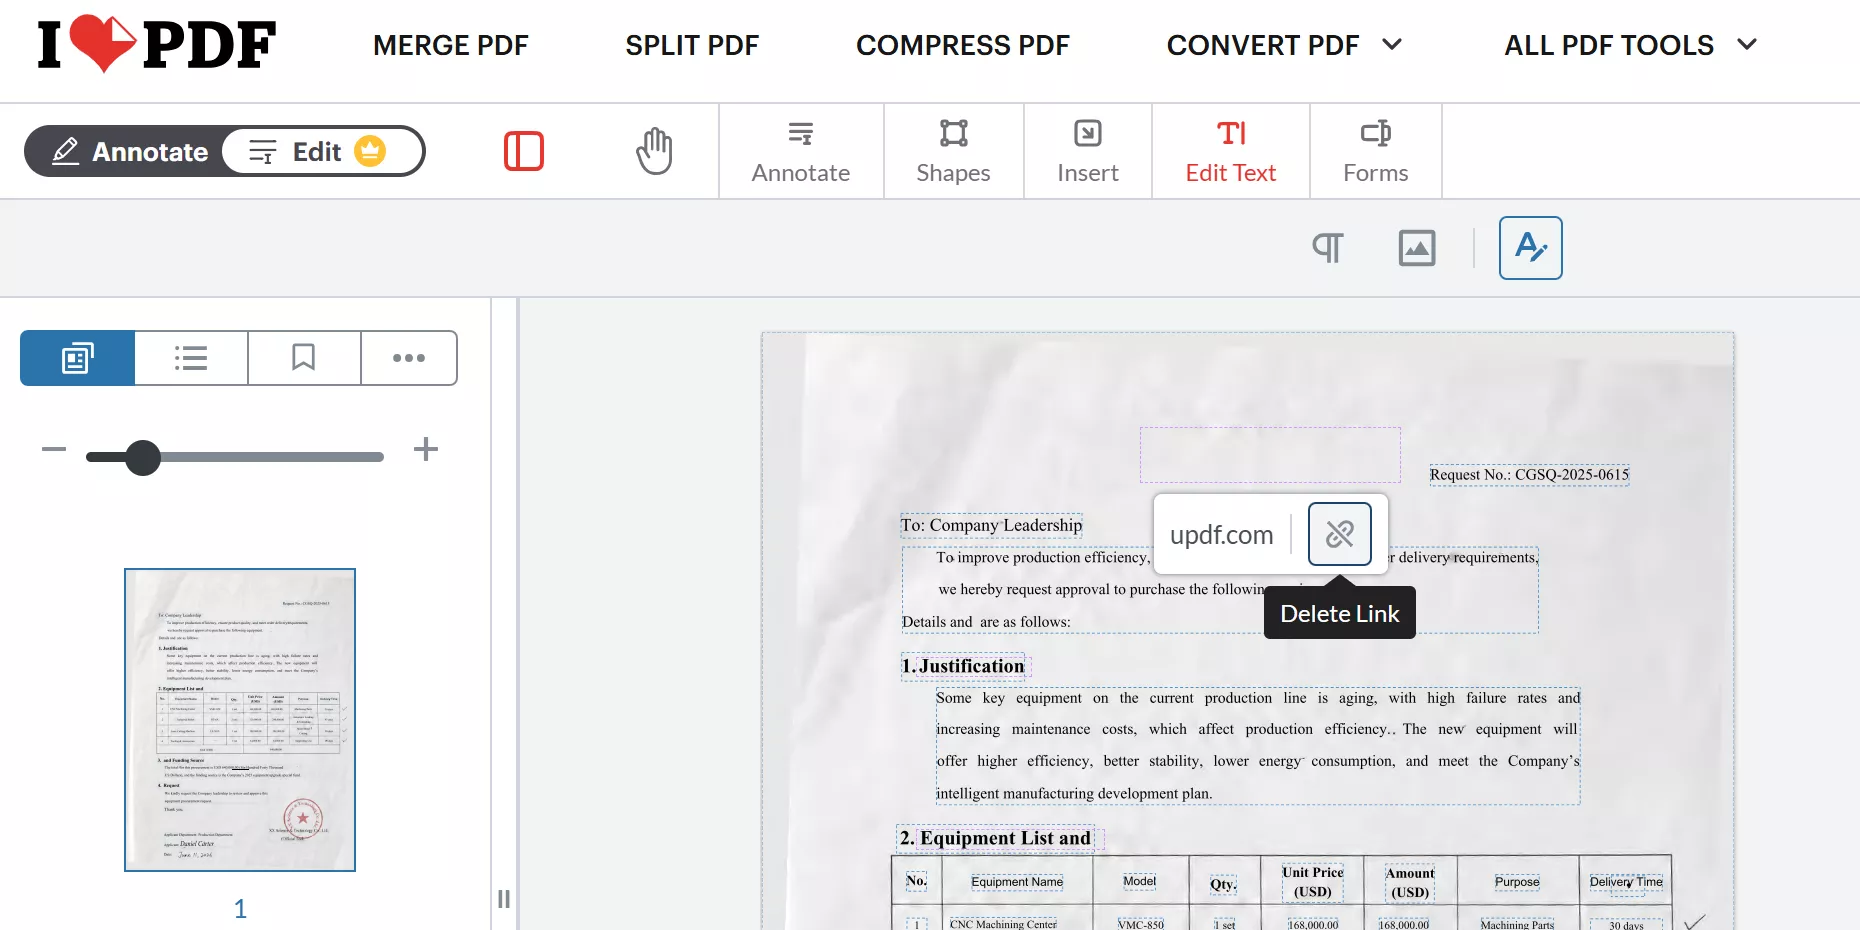Screen dimensions: 1860x930
Task: Click the paragraph edit icon
Action: [x=1328, y=248]
